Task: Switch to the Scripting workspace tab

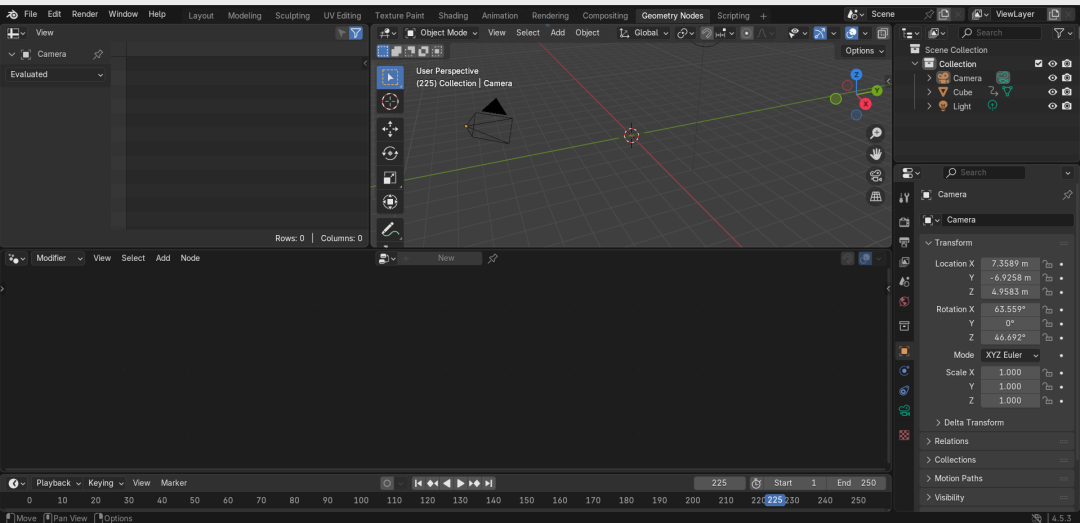Action: (733, 16)
